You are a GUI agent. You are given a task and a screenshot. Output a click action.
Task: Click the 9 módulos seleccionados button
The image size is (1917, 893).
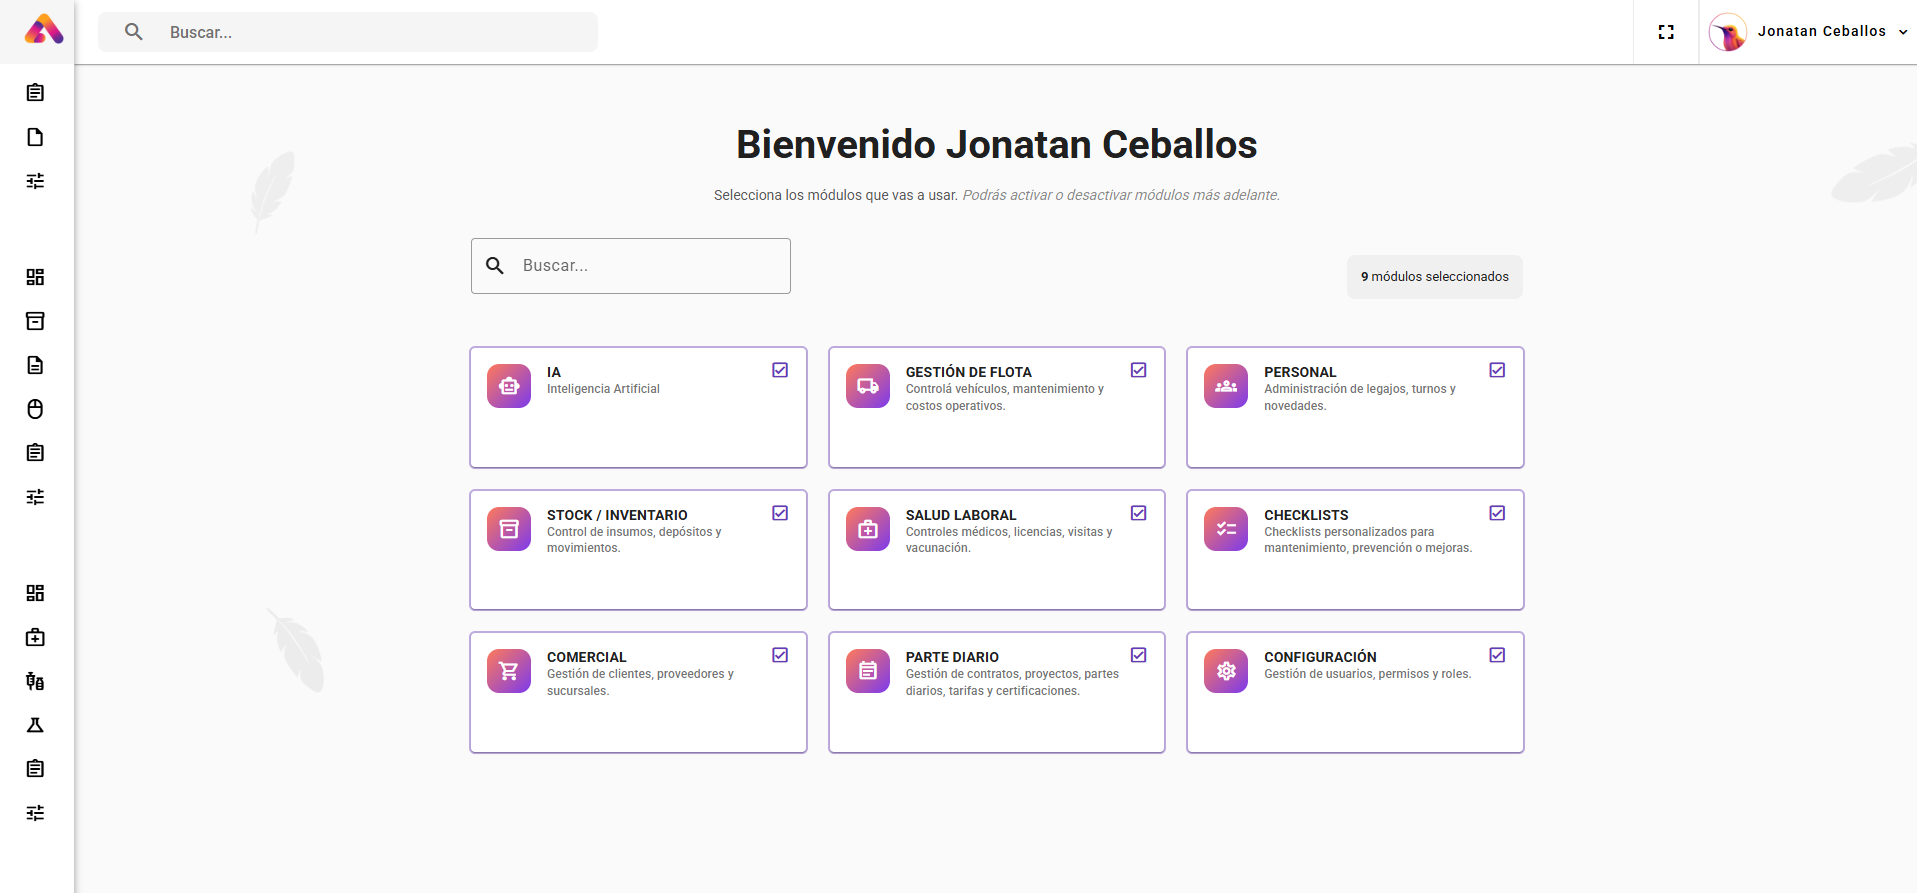coord(1434,277)
